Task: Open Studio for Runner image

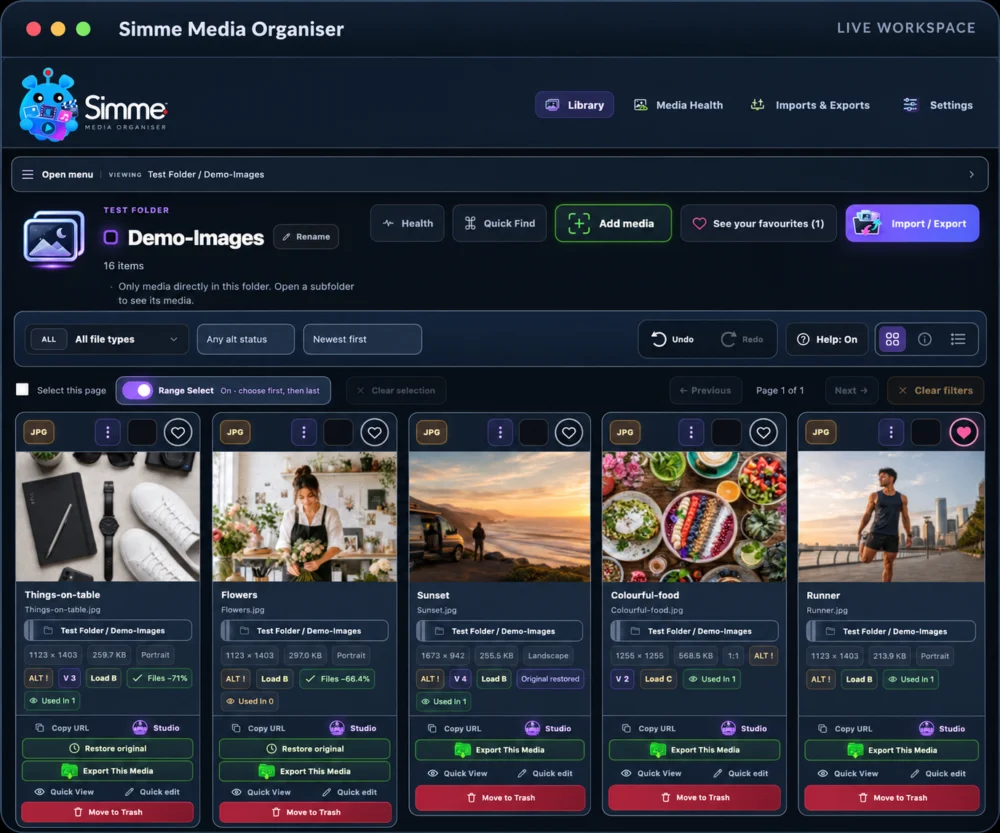Action: pos(942,728)
